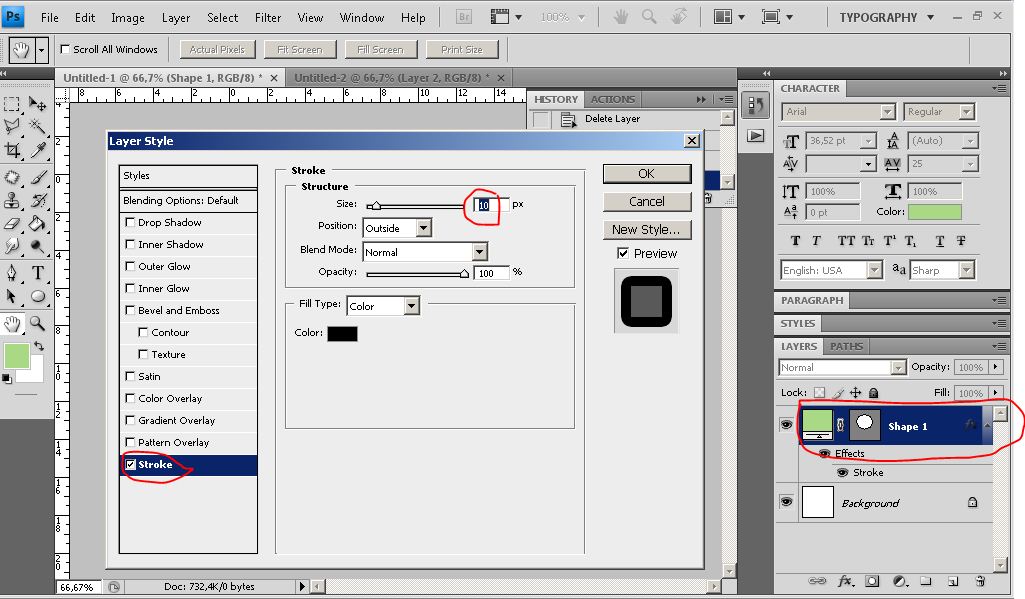Create a new group folder icon
The height and width of the screenshot is (599, 1025).
(x=926, y=581)
